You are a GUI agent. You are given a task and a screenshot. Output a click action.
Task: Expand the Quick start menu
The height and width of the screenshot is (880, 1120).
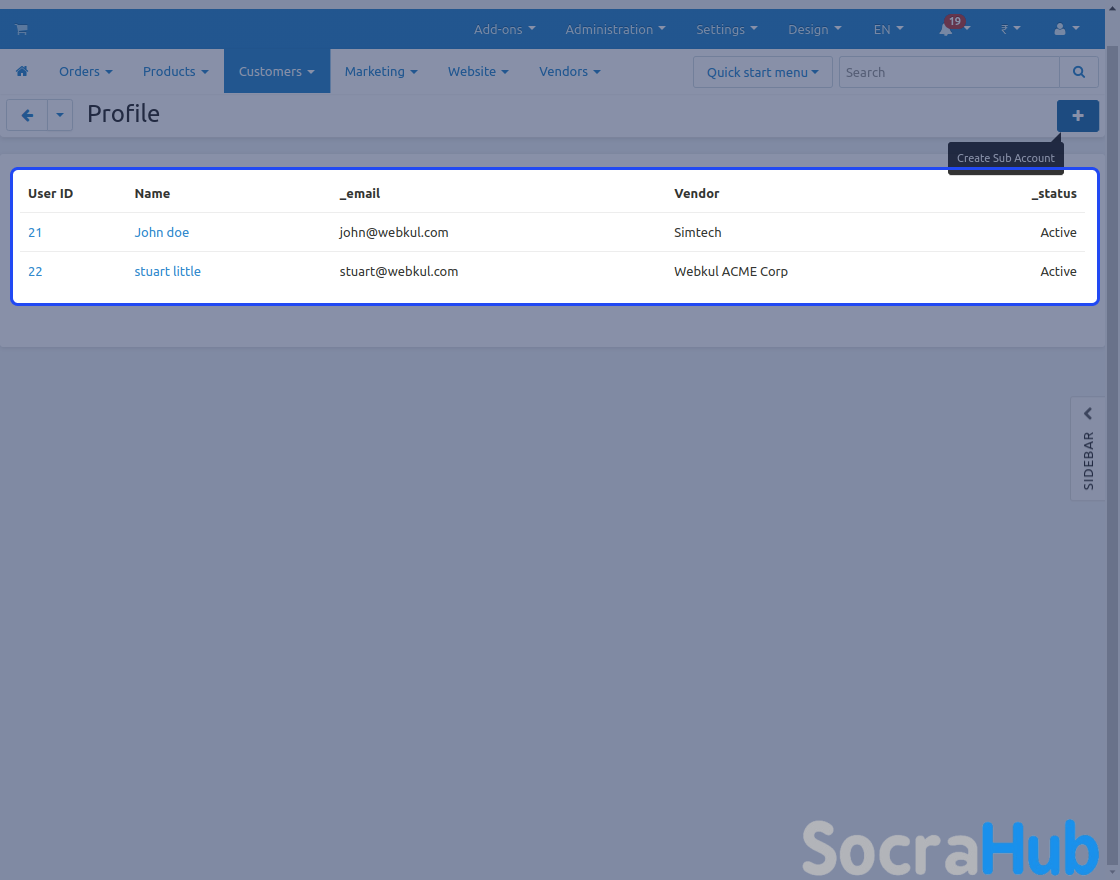point(762,72)
